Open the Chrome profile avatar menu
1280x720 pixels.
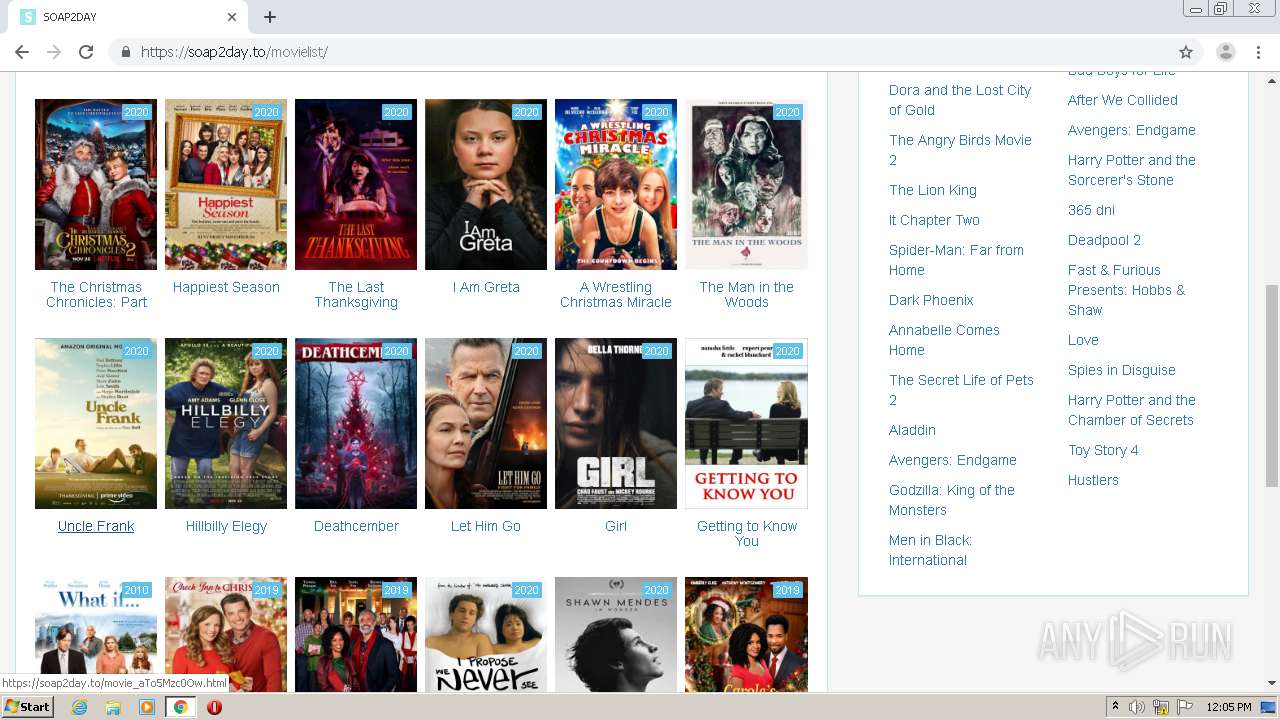pyautogui.click(x=1226, y=52)
